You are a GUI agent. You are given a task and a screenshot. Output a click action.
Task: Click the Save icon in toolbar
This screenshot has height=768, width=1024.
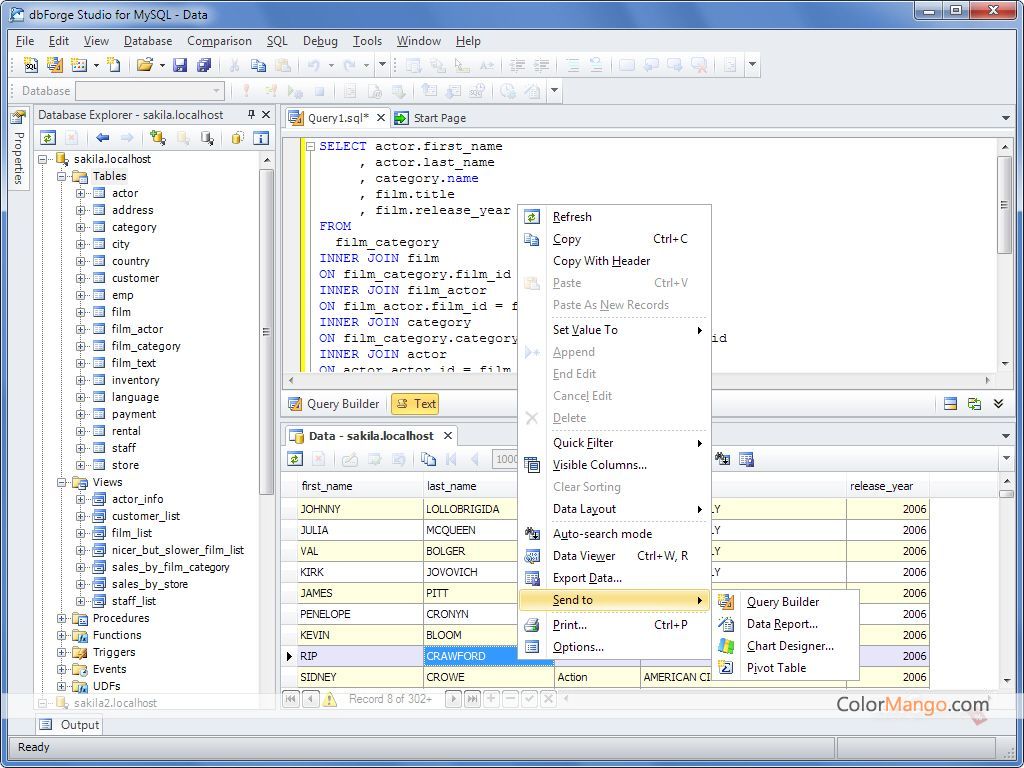180,65
